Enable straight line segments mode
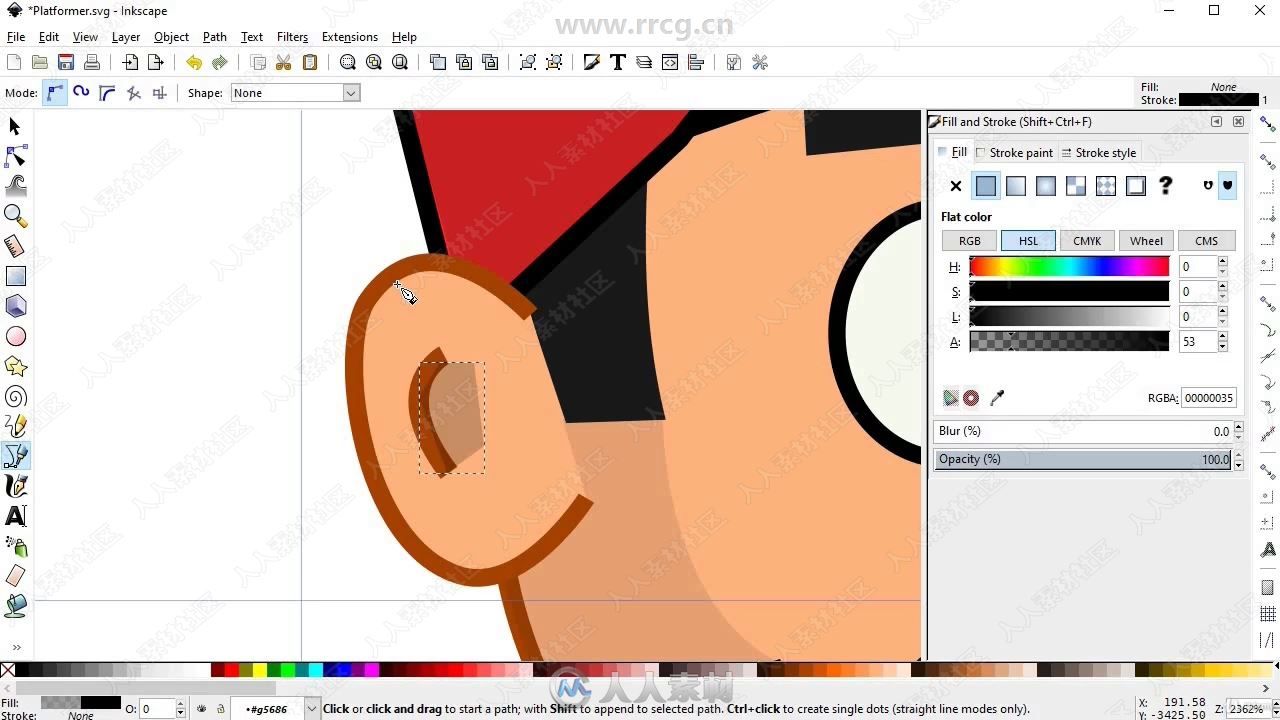Image resolution: width=1280 pixels, height=720 pixels. coord(133,93)
